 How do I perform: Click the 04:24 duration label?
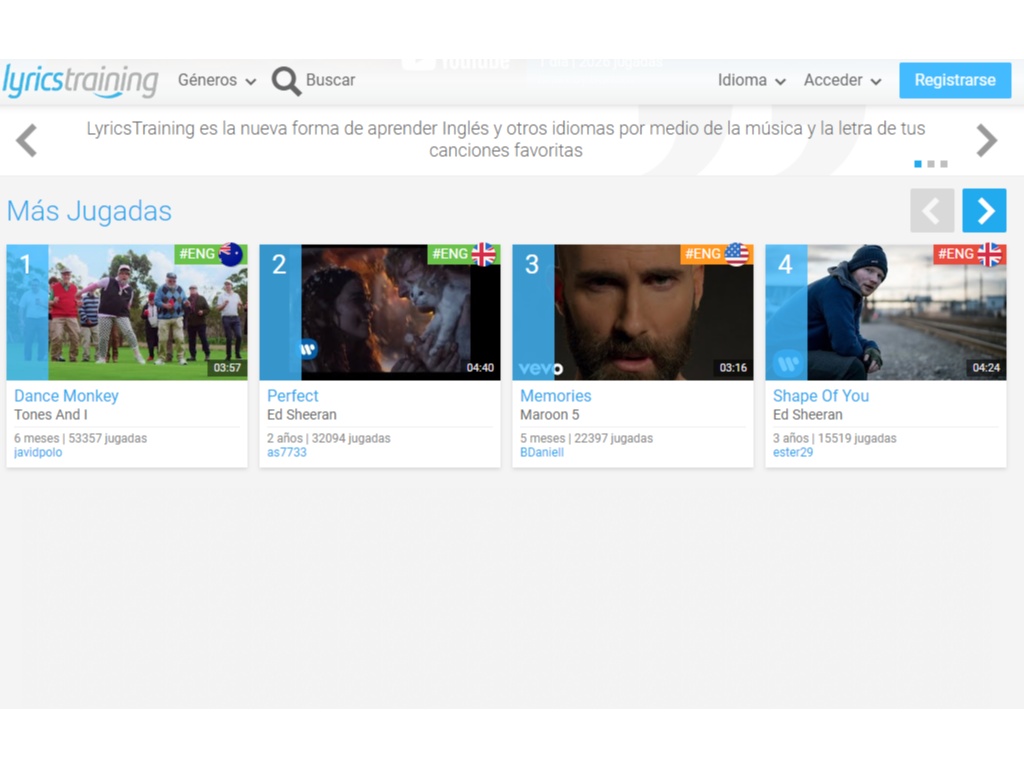pos(986,368)
